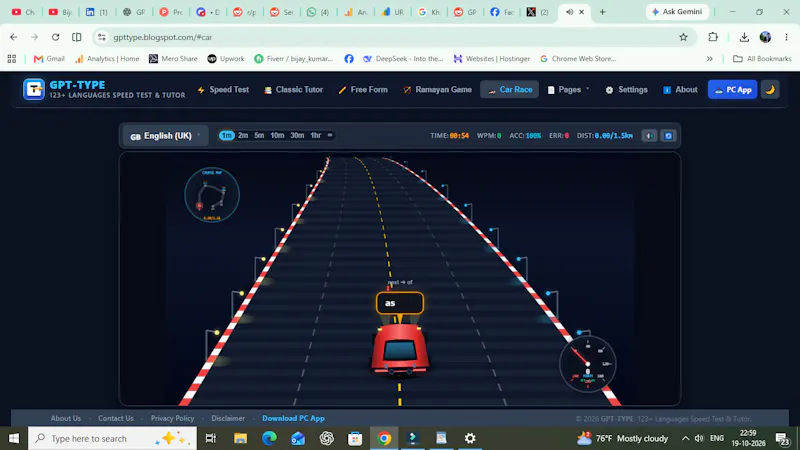Click the GPT-TYPE logo icon
Screen dimensions: 800x450
point(34,89)
